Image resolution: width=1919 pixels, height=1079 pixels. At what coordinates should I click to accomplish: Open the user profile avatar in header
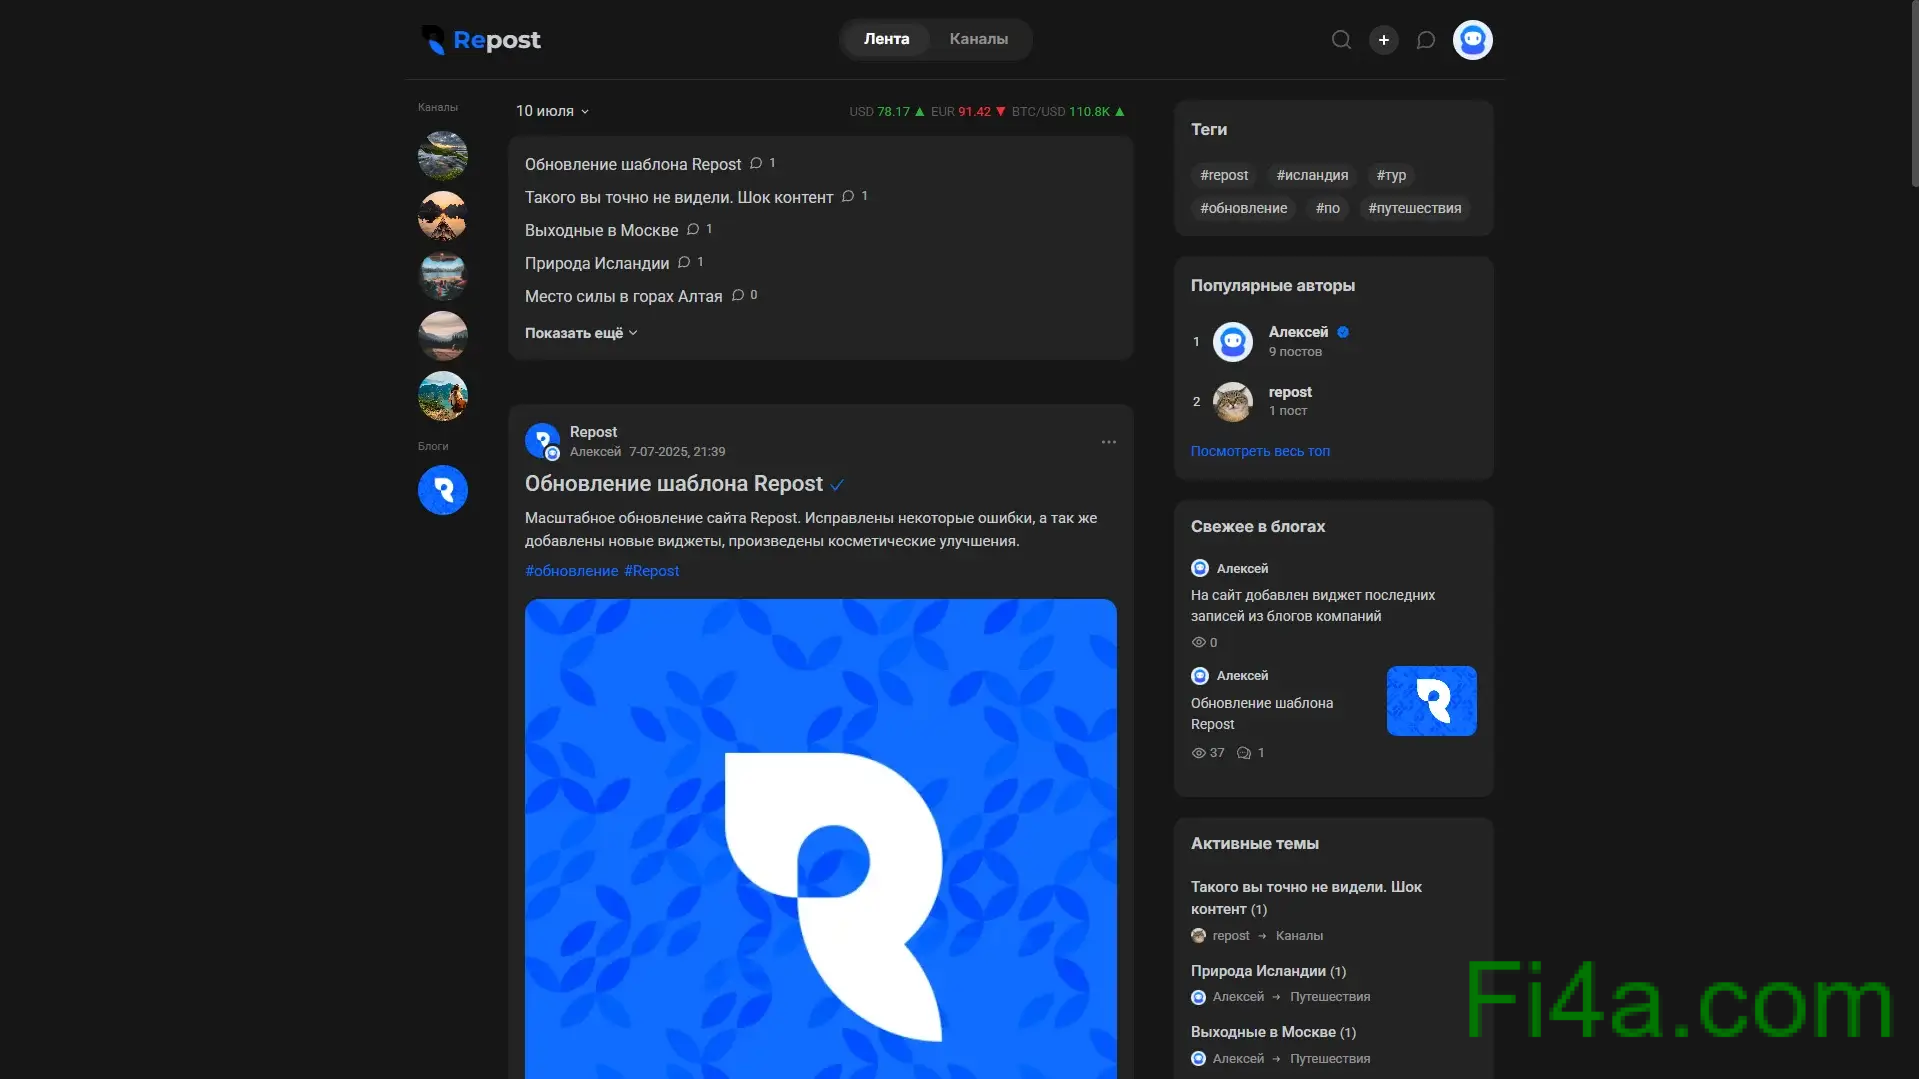click(1472, 40)
